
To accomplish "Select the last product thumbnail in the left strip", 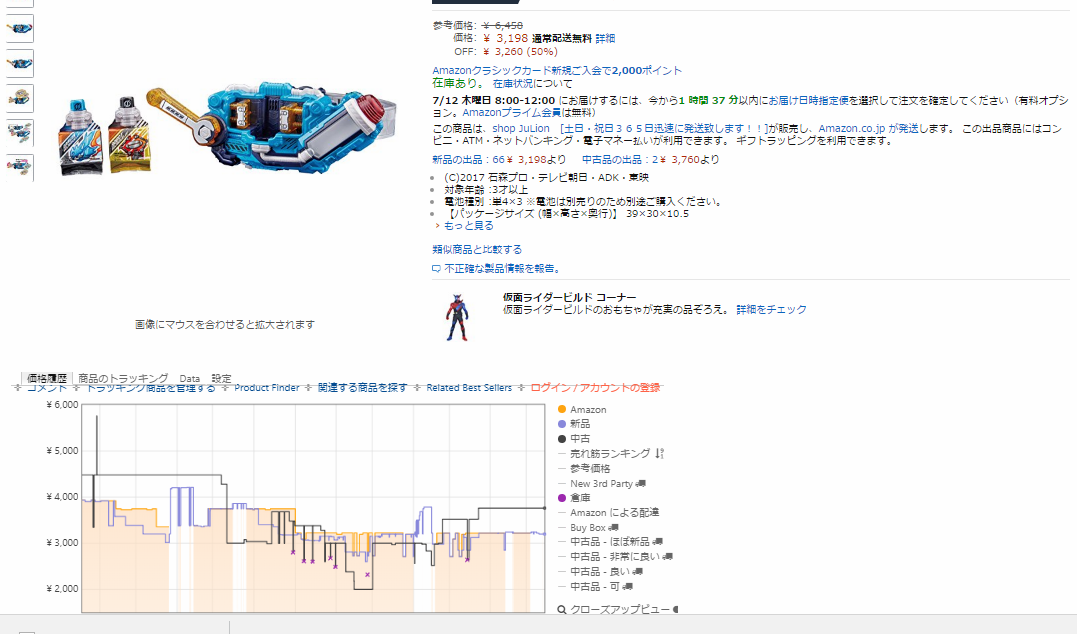I will point(19,167).
